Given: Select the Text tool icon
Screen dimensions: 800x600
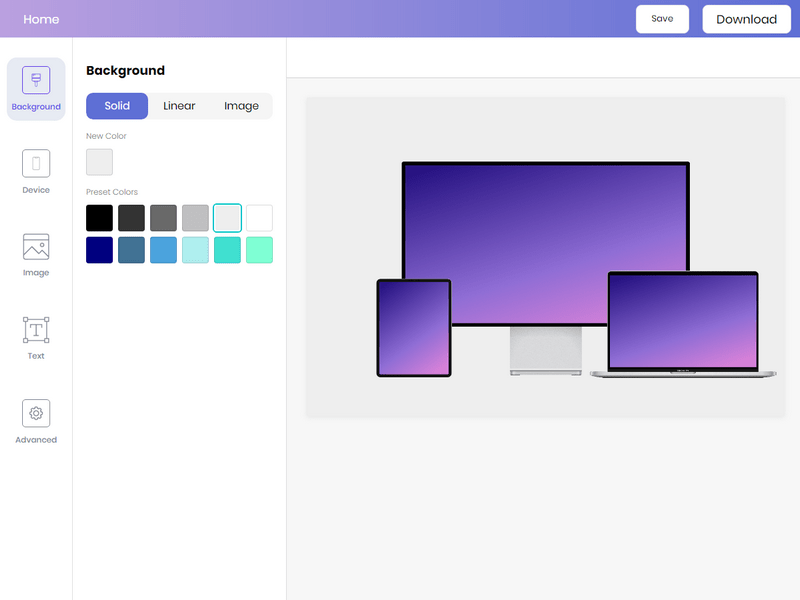Looking at the screenshot, I should click(36, 330).
